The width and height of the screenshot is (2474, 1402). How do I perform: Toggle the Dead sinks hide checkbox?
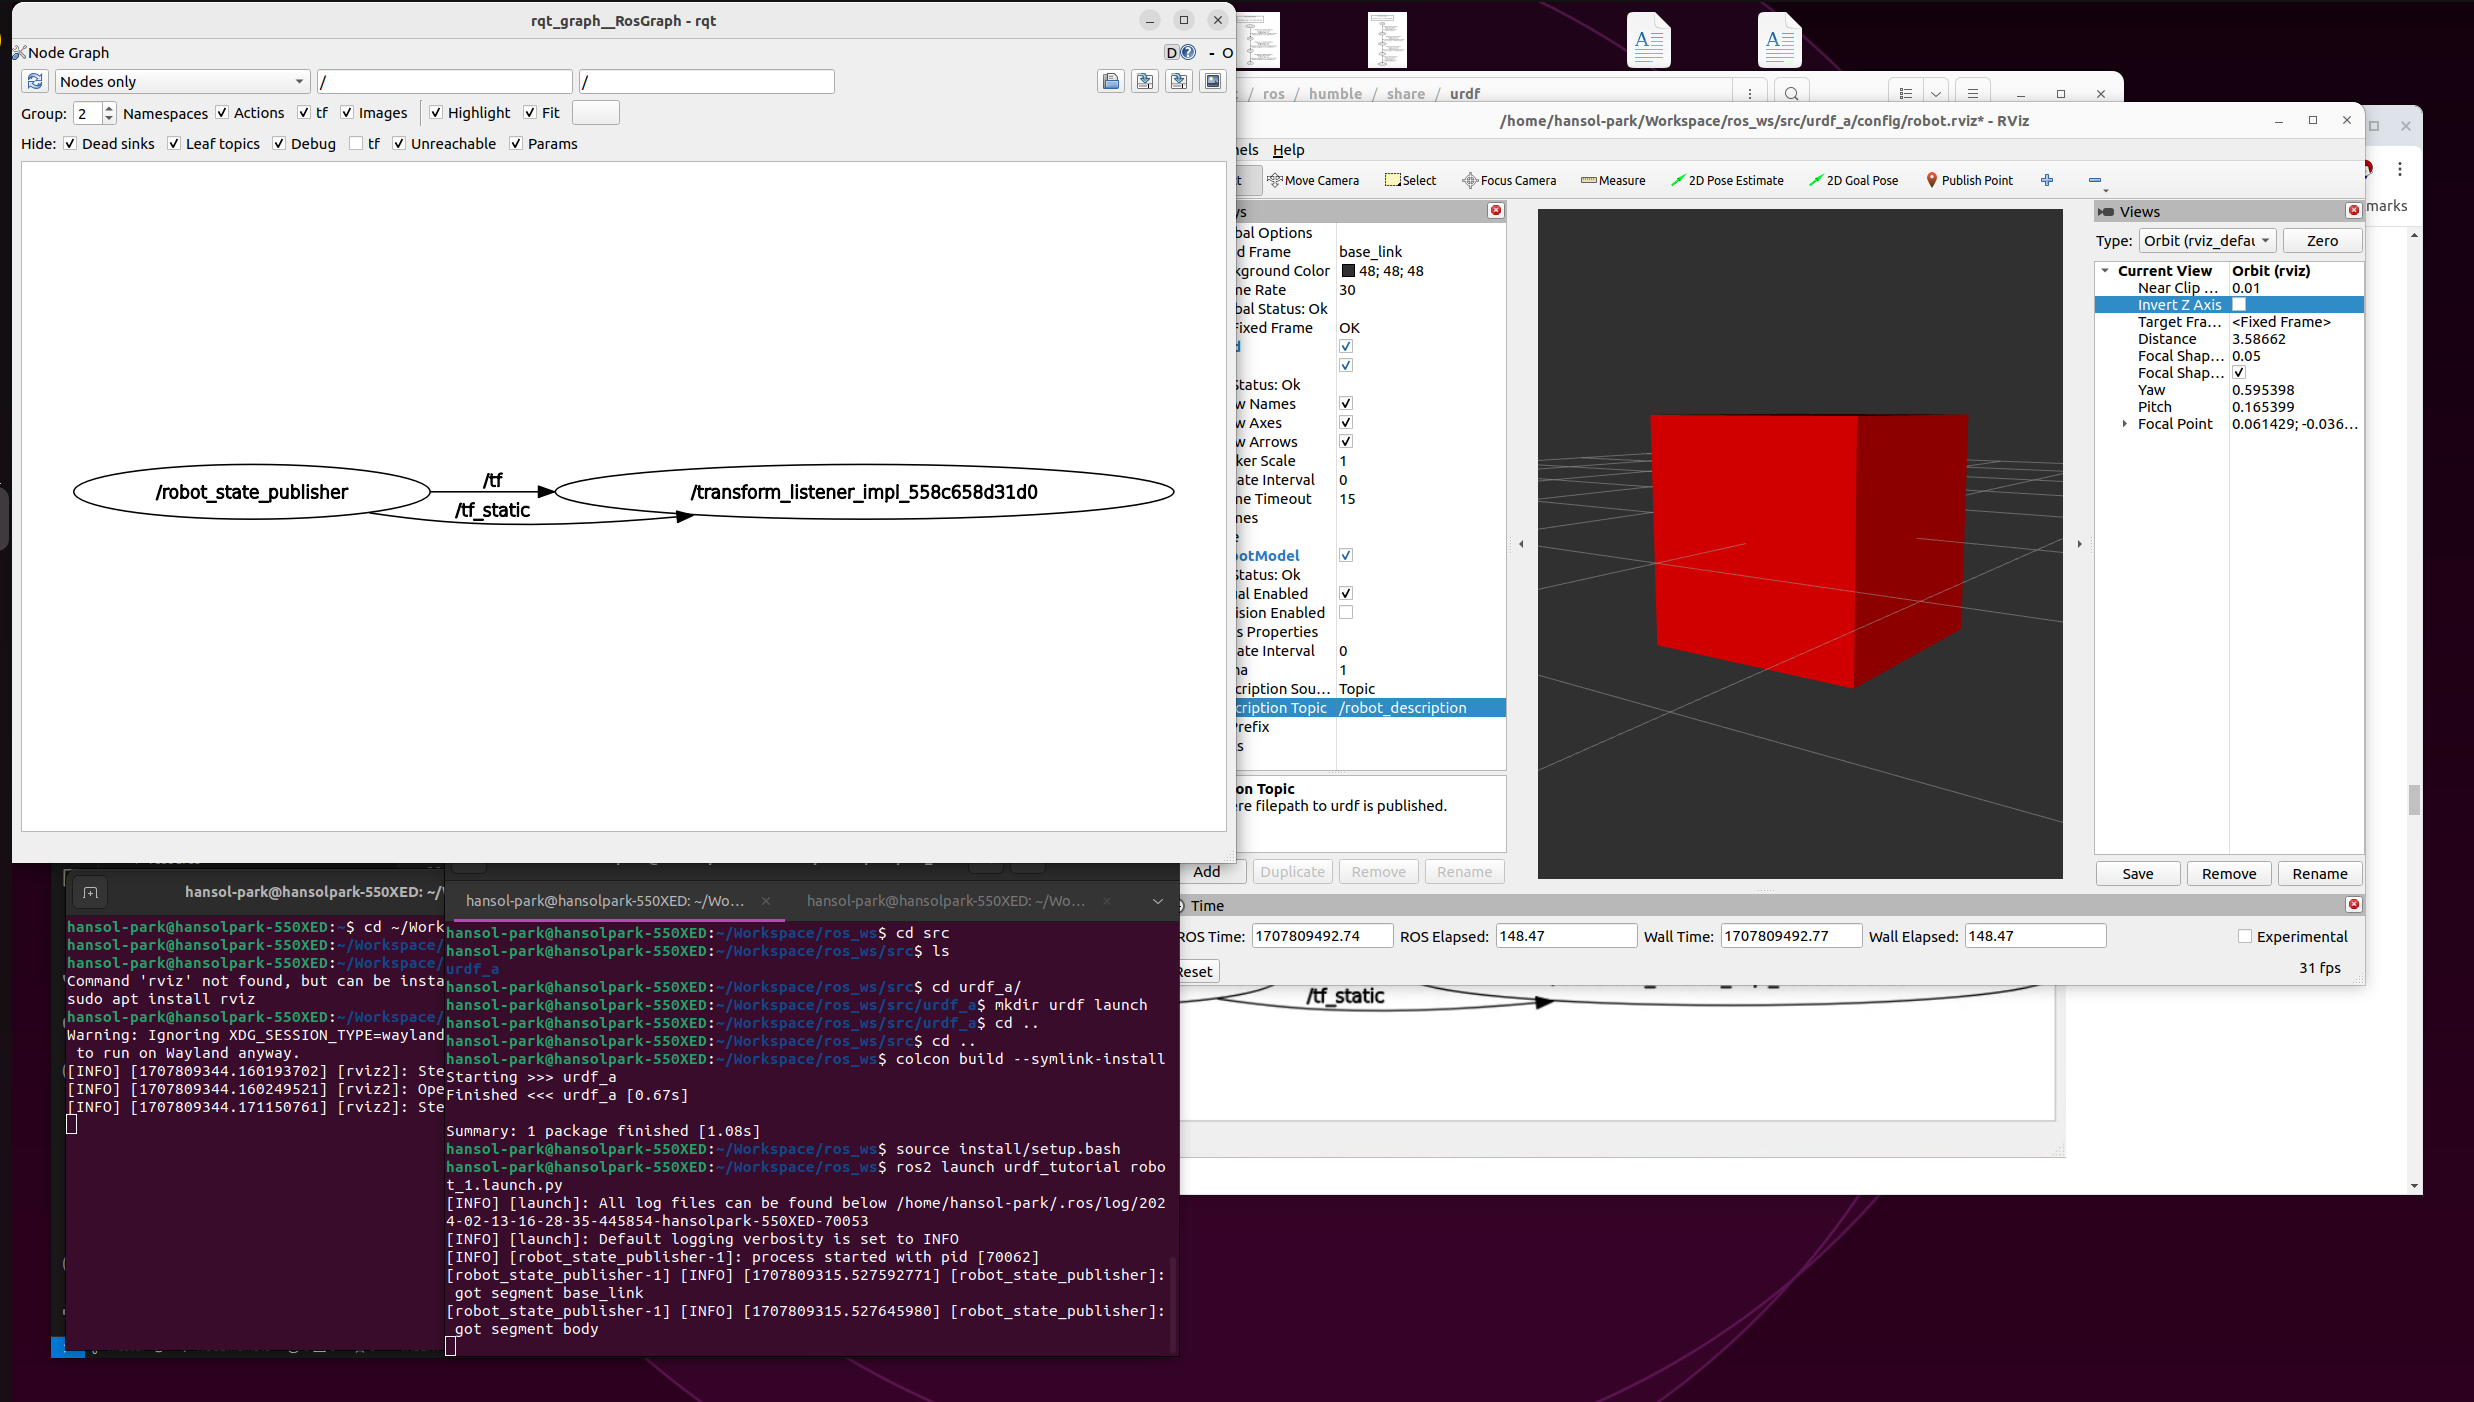[x=70, y=143]
